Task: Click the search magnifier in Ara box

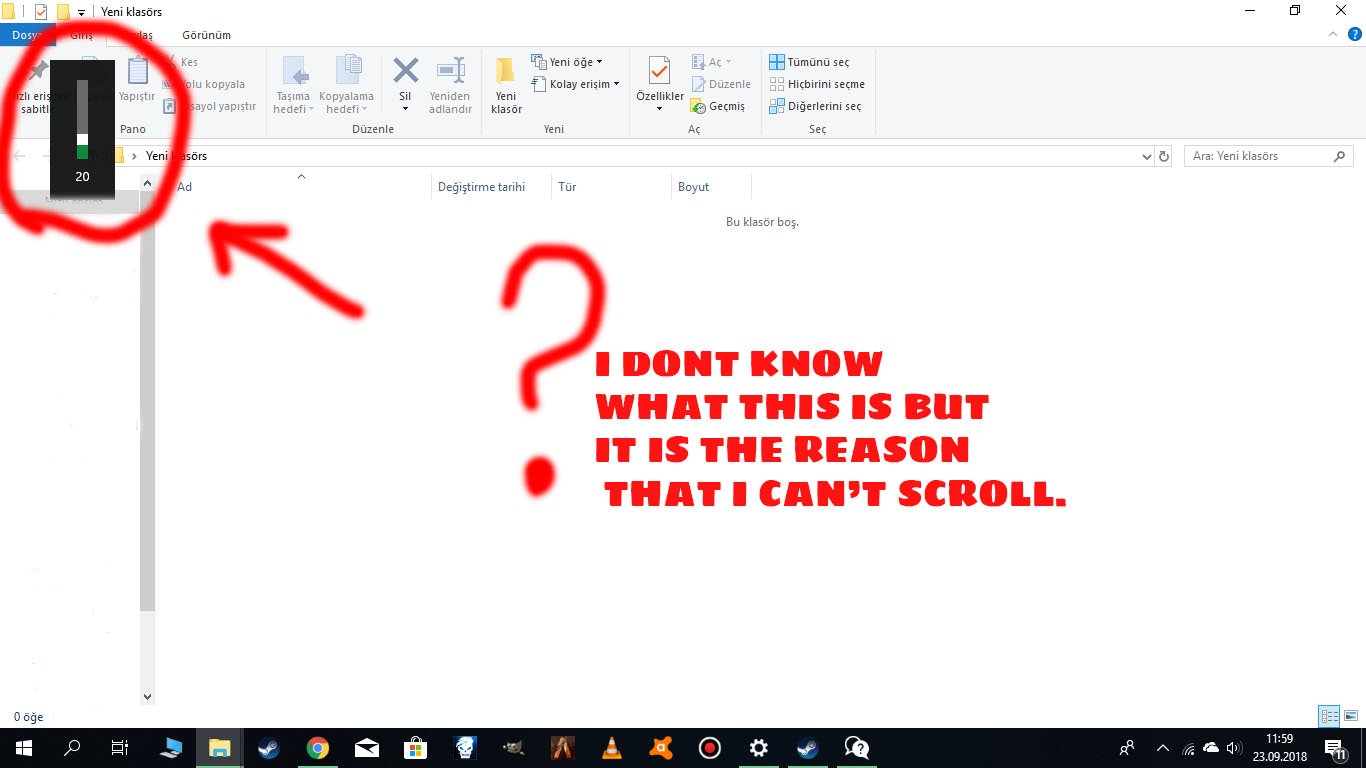Action: tap(1339, 156)
